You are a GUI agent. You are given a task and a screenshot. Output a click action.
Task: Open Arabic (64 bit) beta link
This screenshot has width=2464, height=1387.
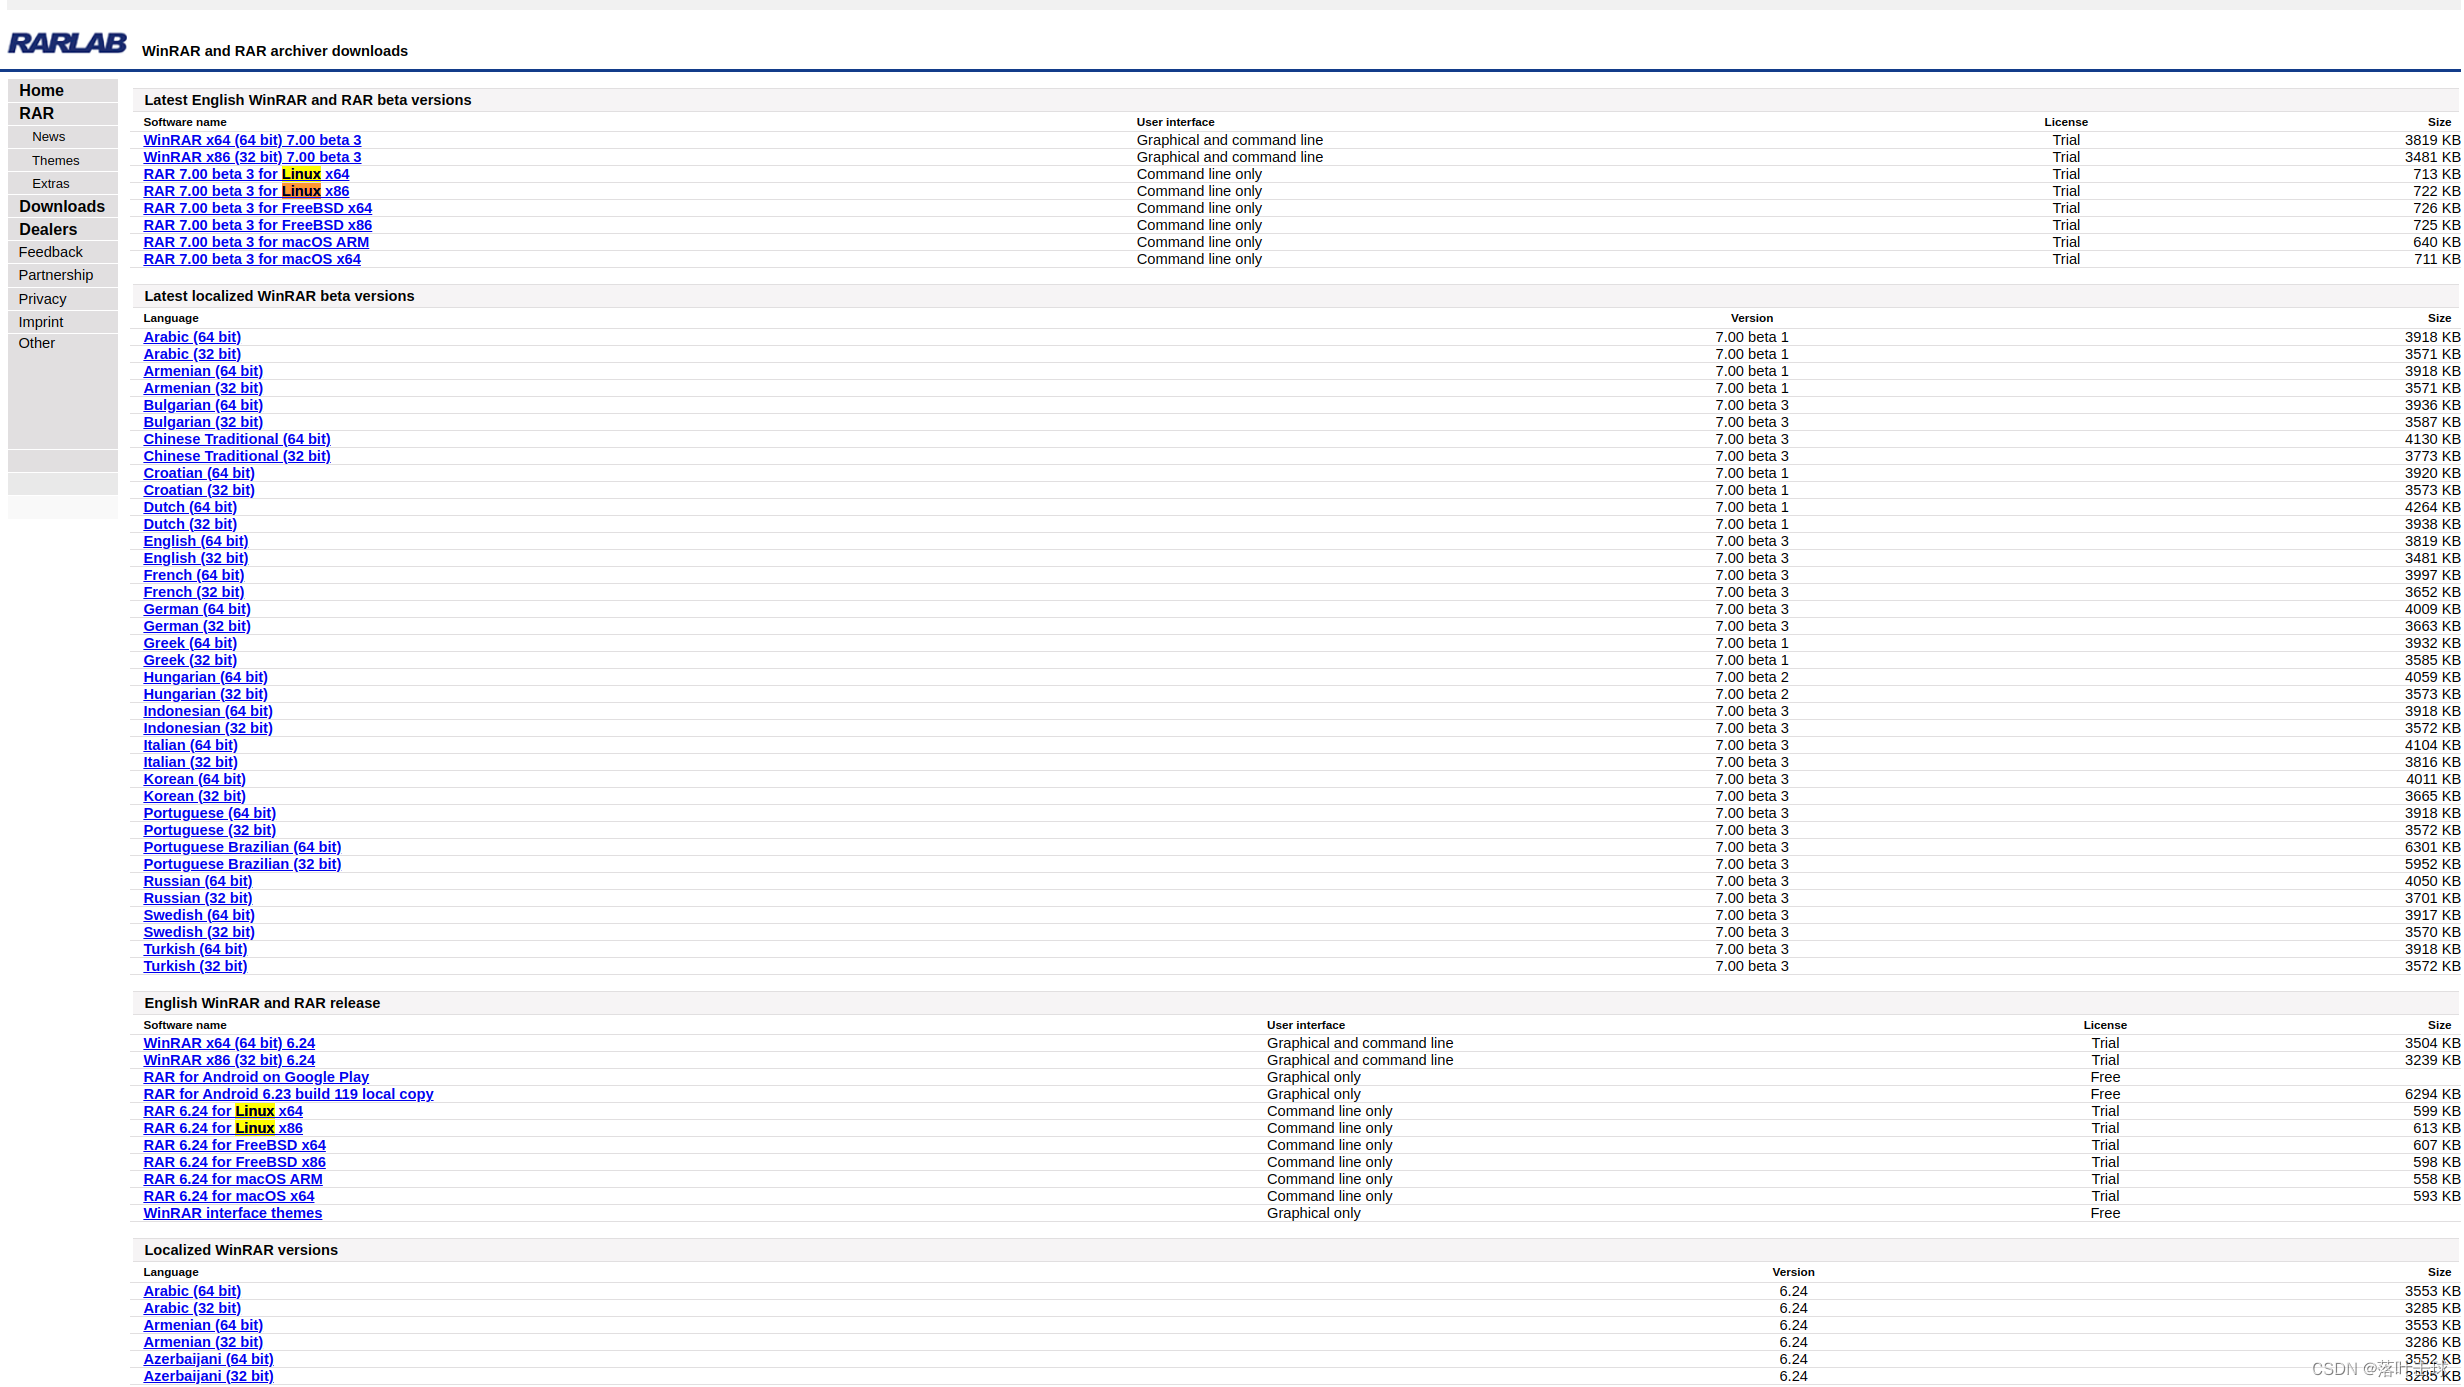[x=192, y=337]
